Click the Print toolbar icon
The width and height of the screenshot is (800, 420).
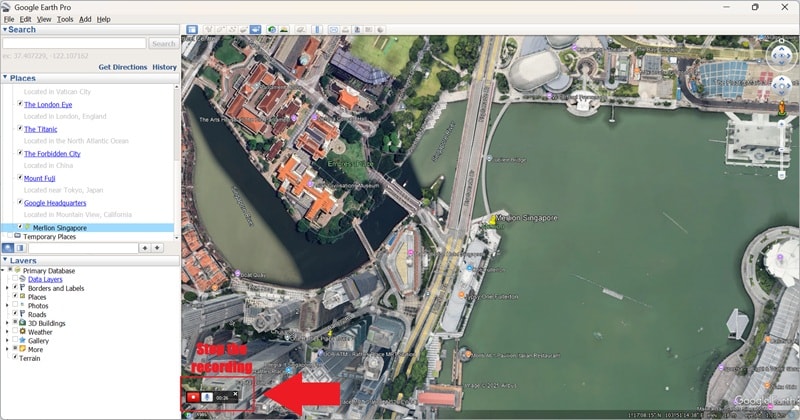(x=345, y=30)
